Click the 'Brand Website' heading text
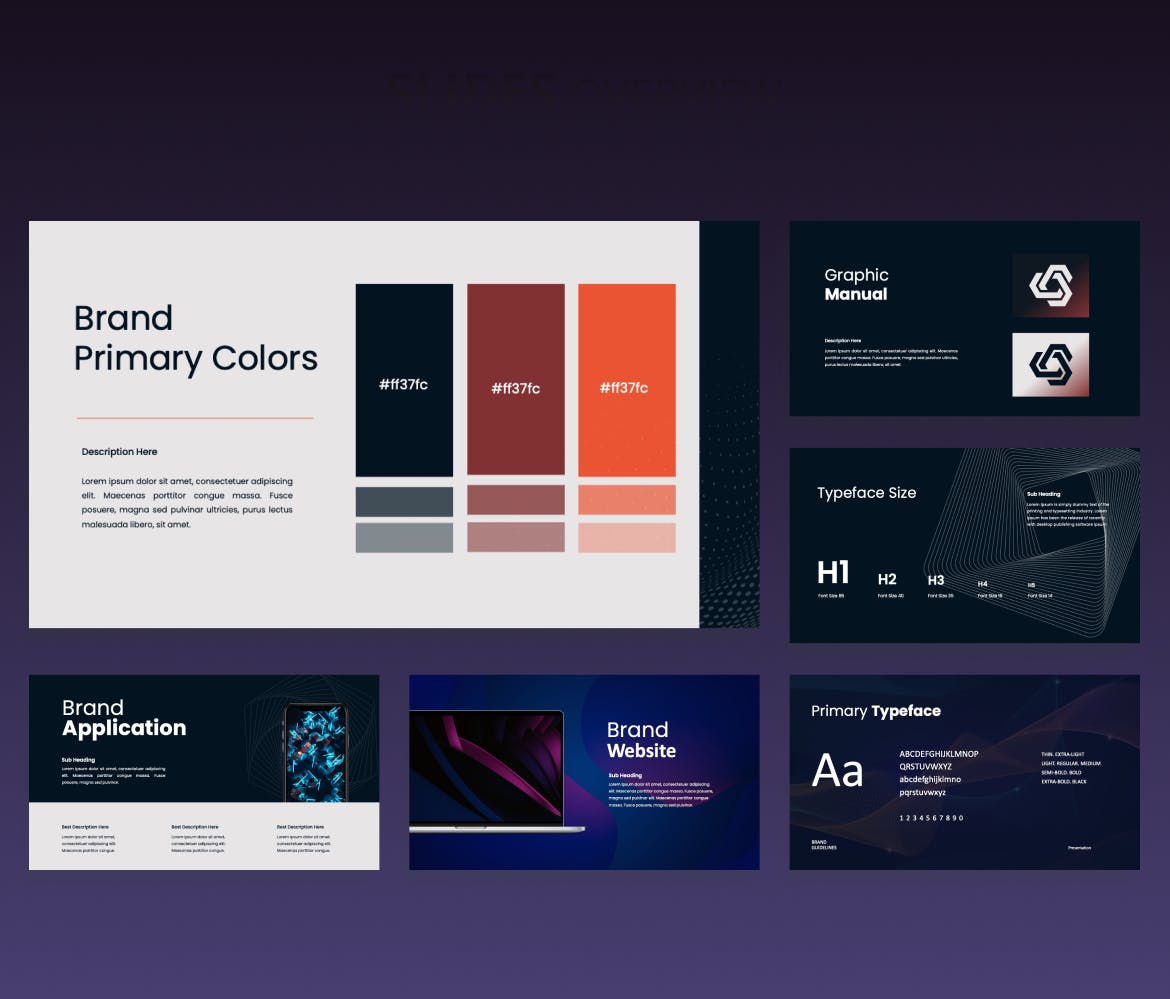 point(641,740)
